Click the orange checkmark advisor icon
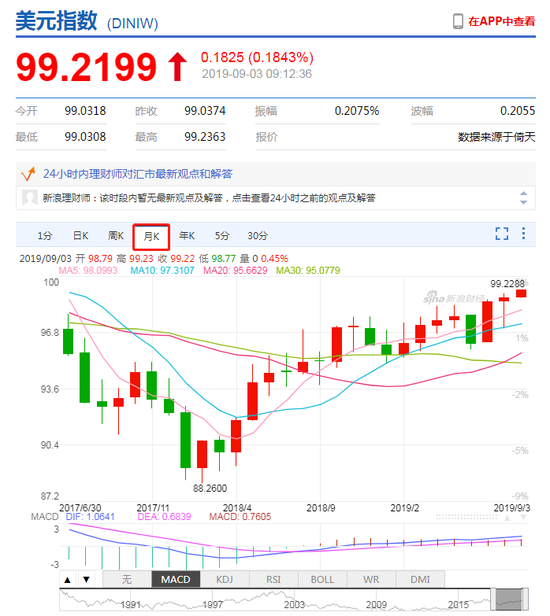 click(28, 174)
